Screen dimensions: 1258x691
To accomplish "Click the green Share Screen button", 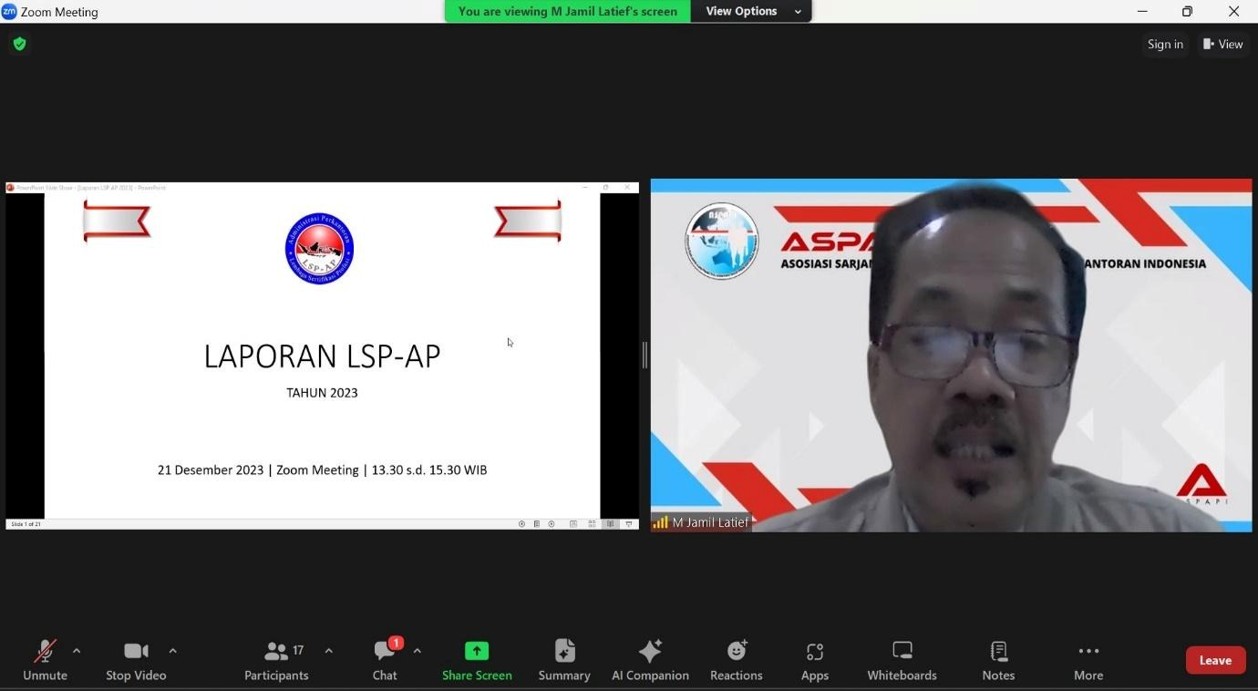I will (477, 660).
